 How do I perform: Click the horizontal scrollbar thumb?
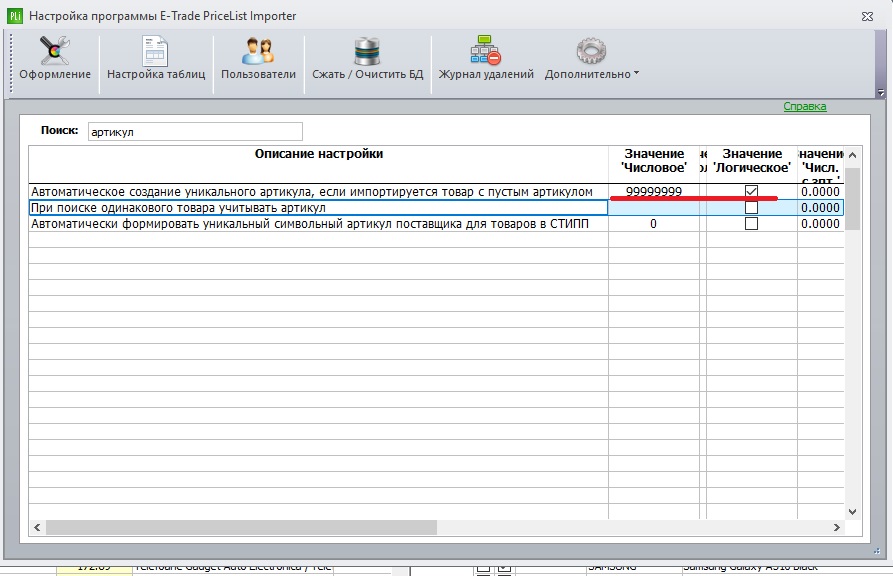(241, 527)
